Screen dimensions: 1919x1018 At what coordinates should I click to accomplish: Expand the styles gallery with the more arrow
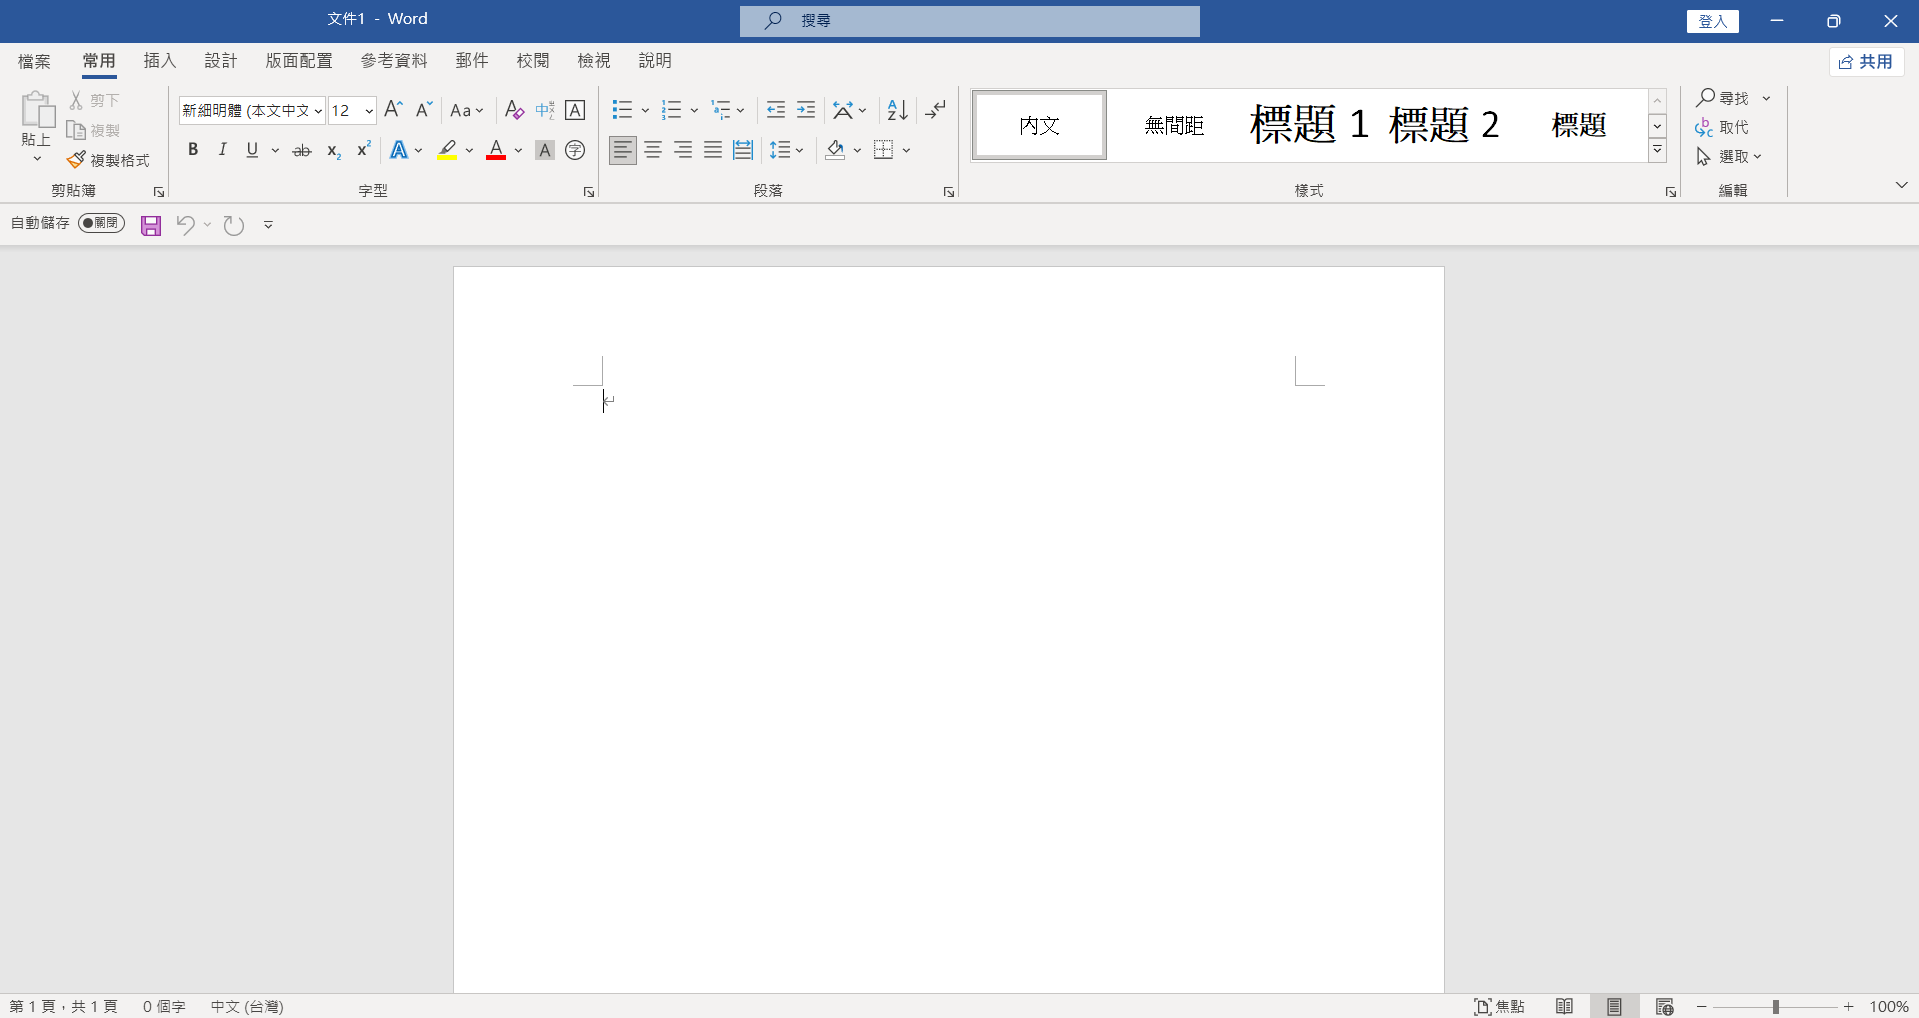(x=1657, y=149)
